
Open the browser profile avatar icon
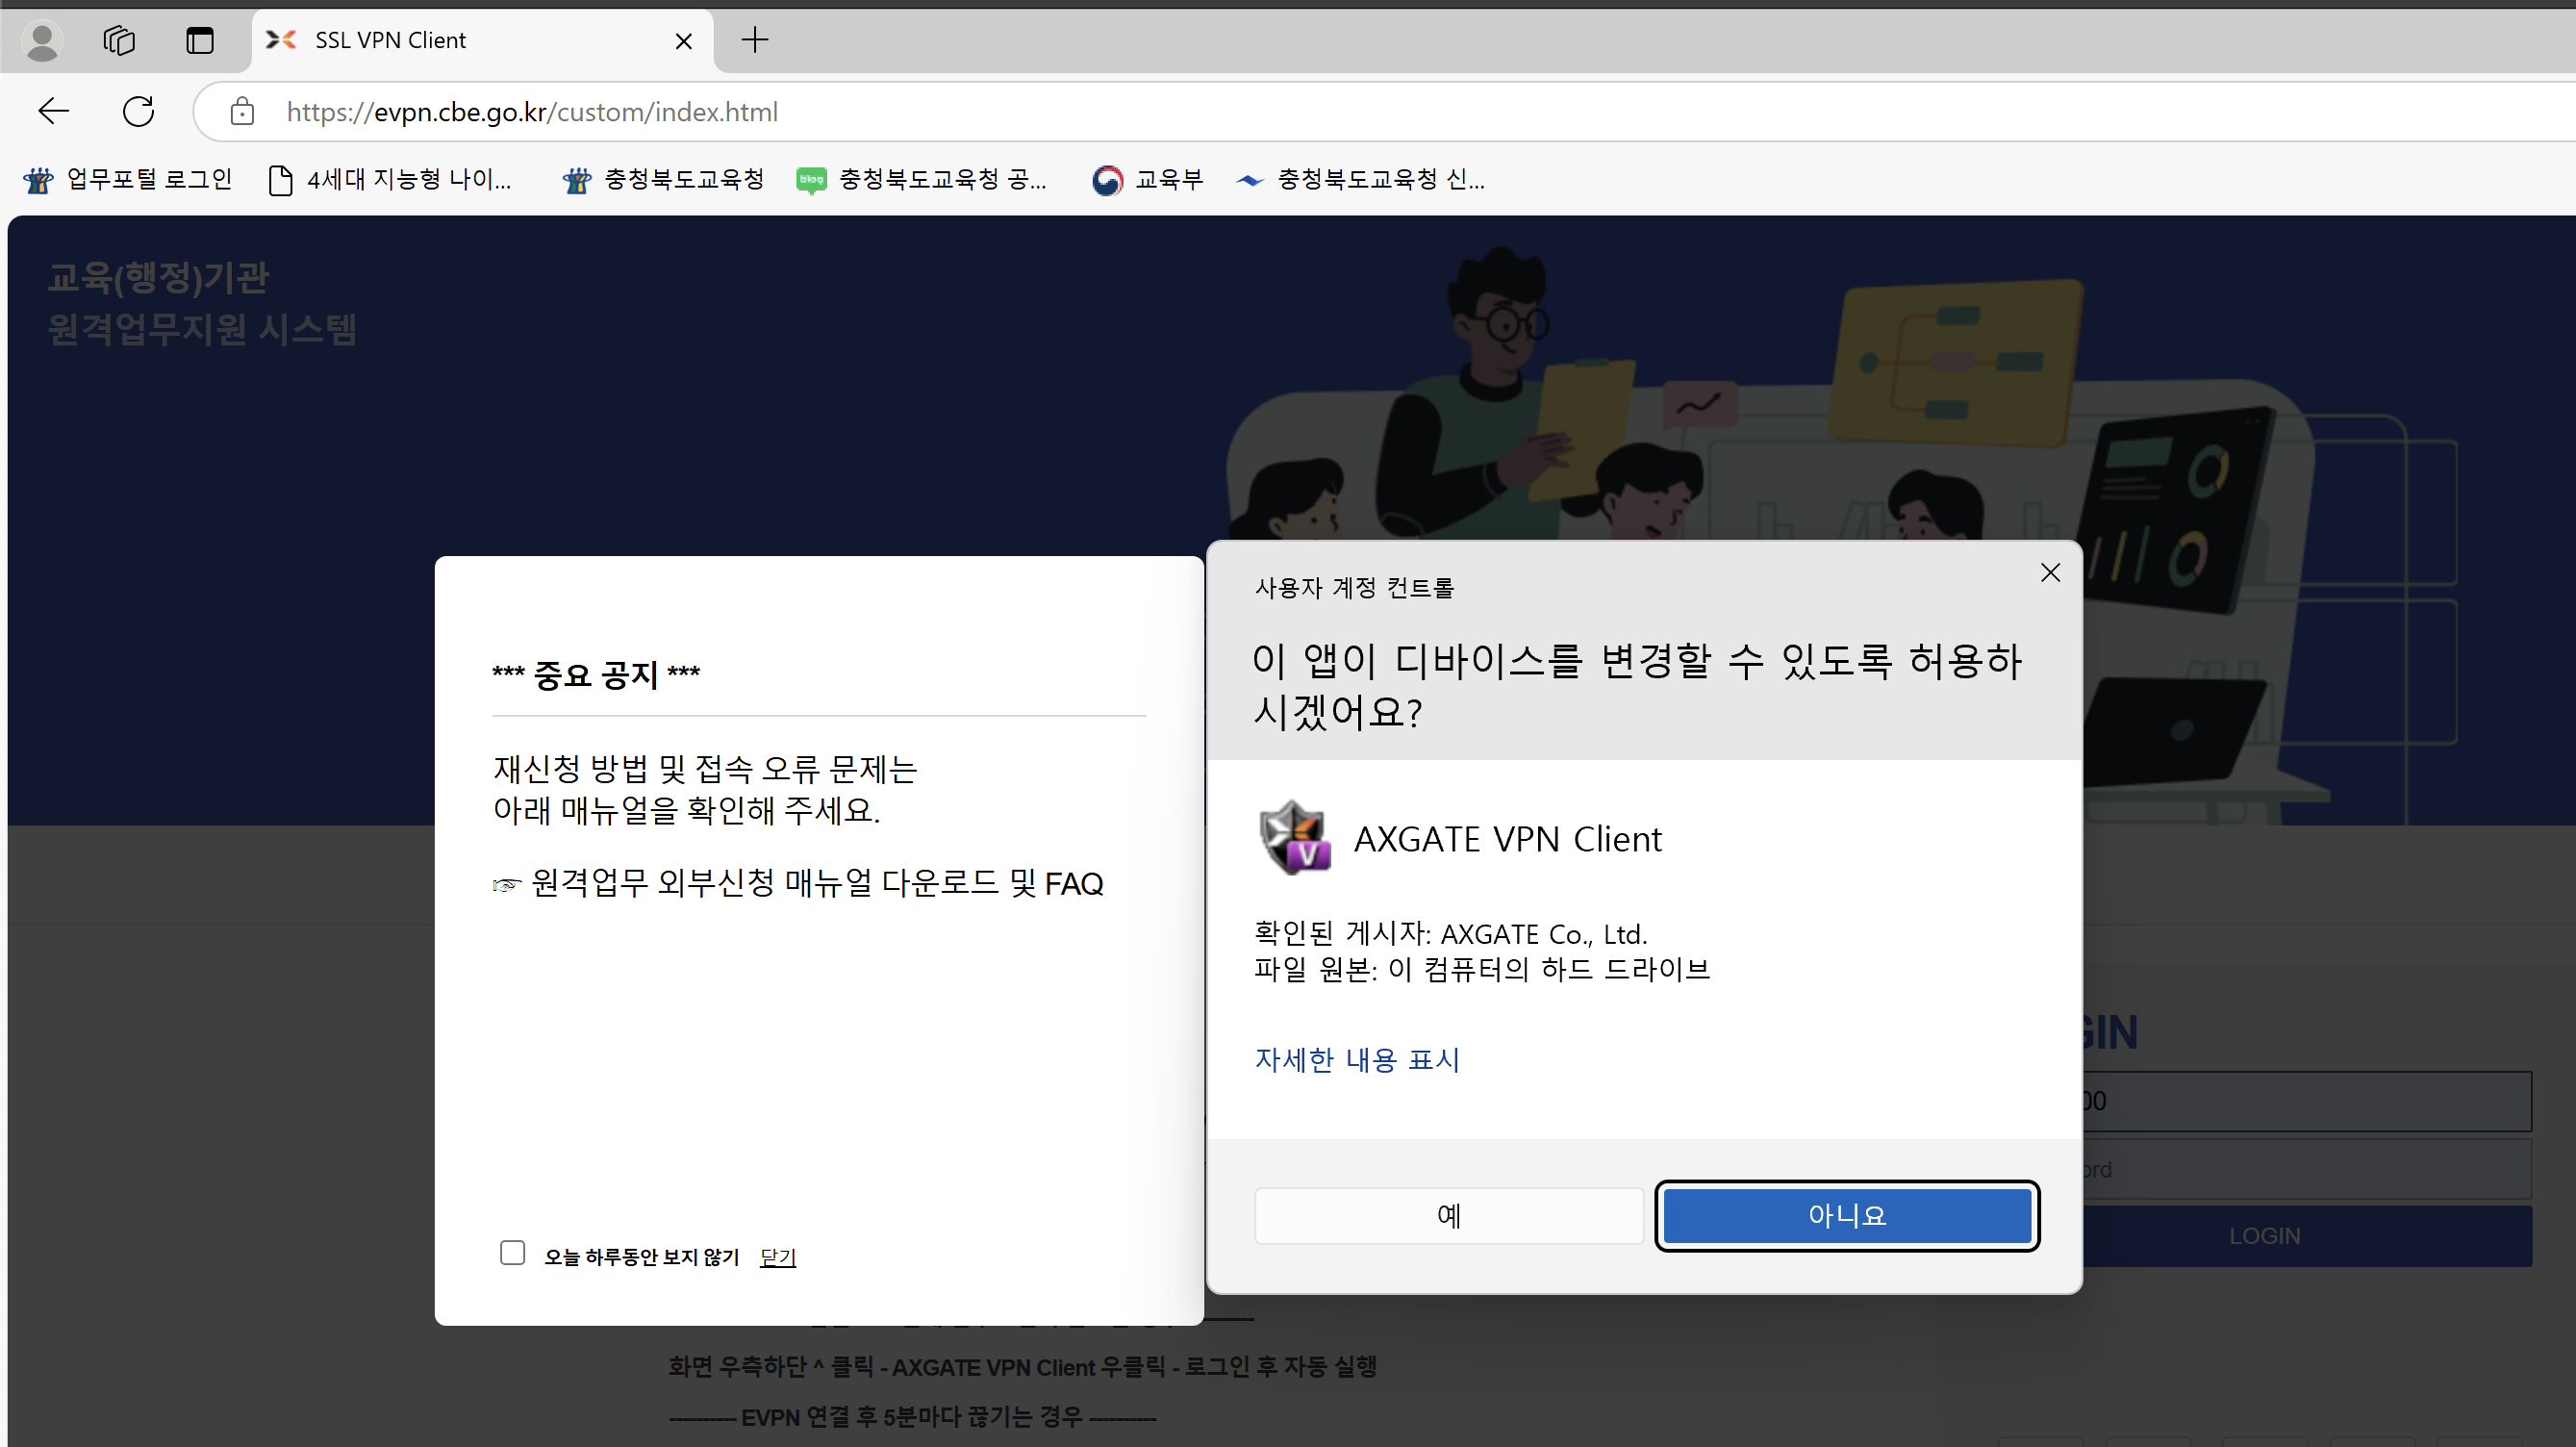(x=42, y=40)
